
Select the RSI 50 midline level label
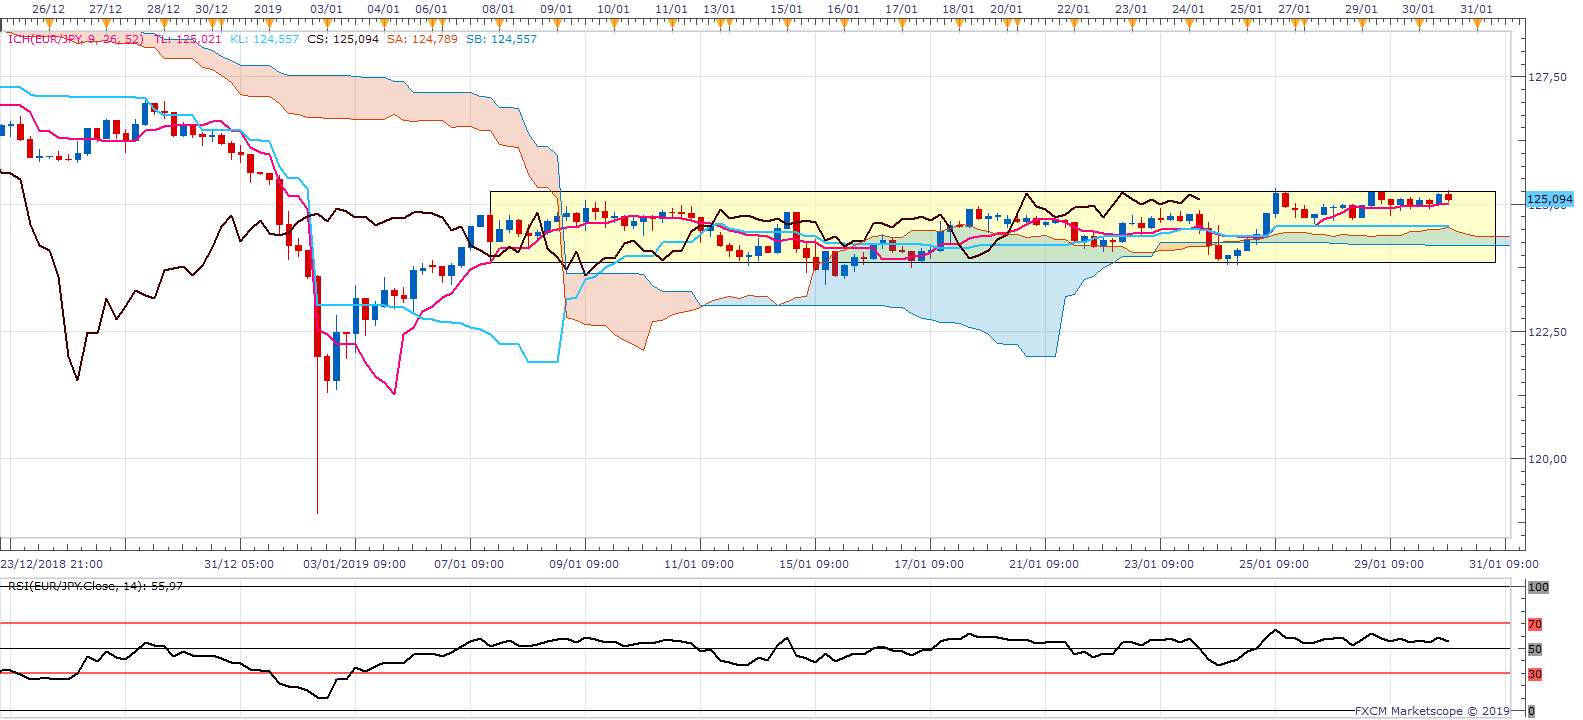[1535, 649]
